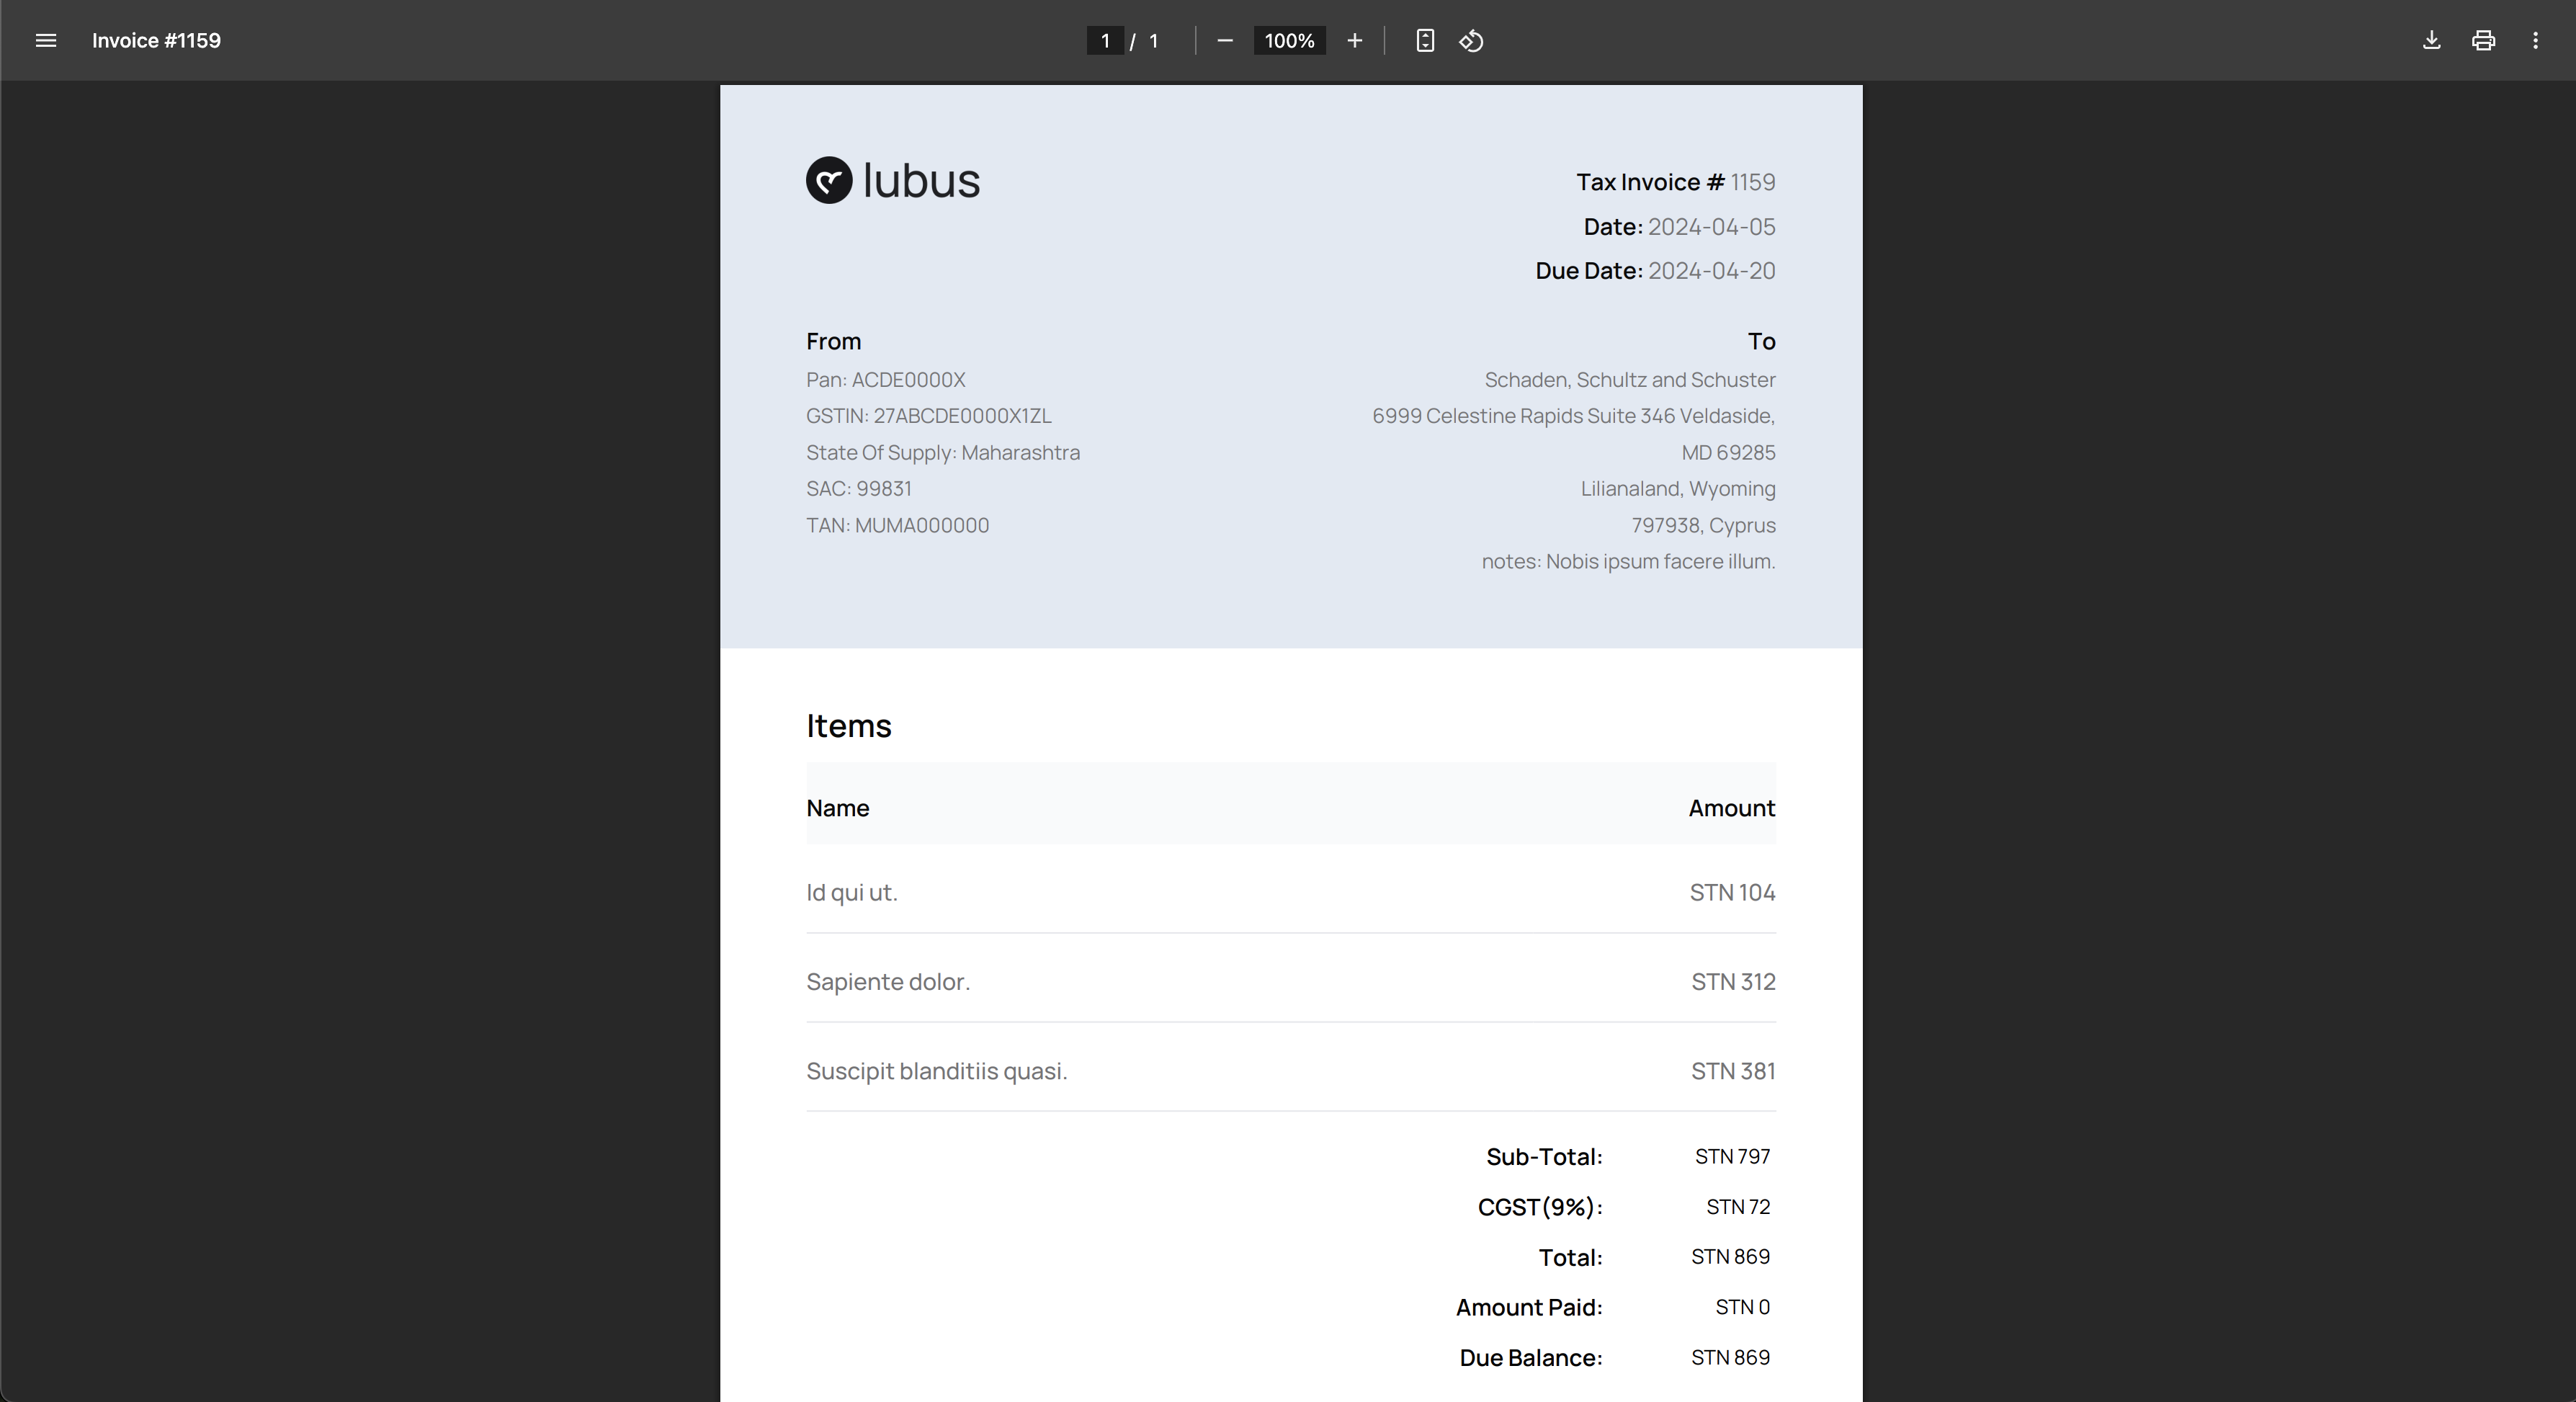Click the Items heading
Screen dimensions: 2576x1402
coord(848,726)
